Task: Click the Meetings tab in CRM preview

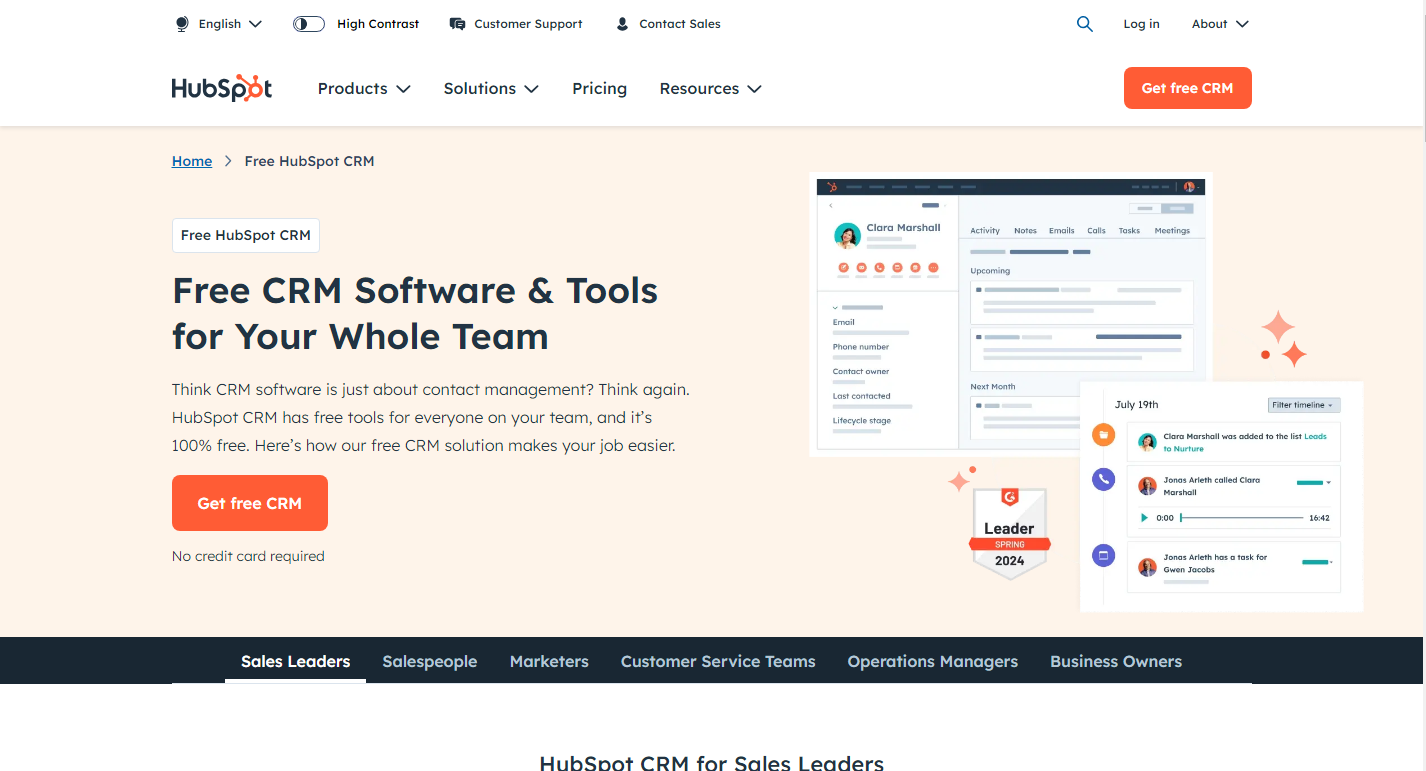Action: click(1172, 231)
